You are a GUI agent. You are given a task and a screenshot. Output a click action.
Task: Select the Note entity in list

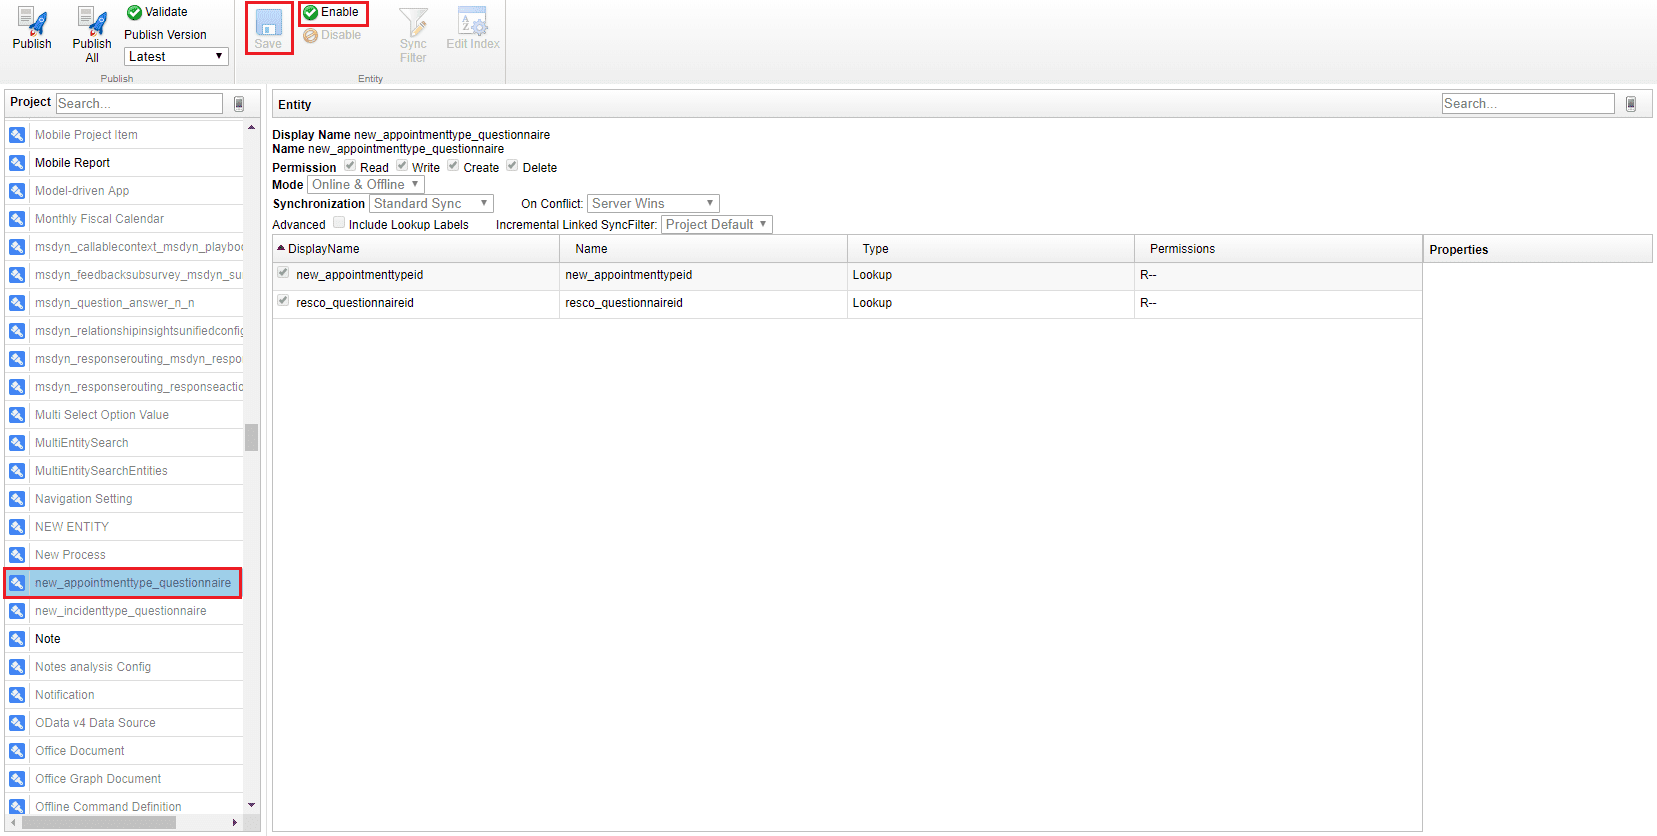[48, 639]
